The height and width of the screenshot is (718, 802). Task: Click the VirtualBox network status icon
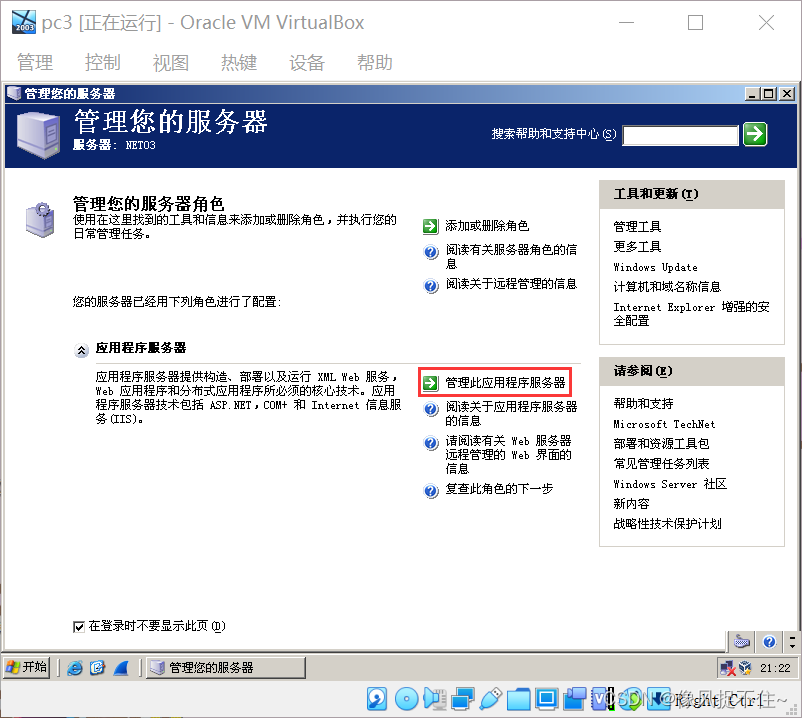coord(463,699)
